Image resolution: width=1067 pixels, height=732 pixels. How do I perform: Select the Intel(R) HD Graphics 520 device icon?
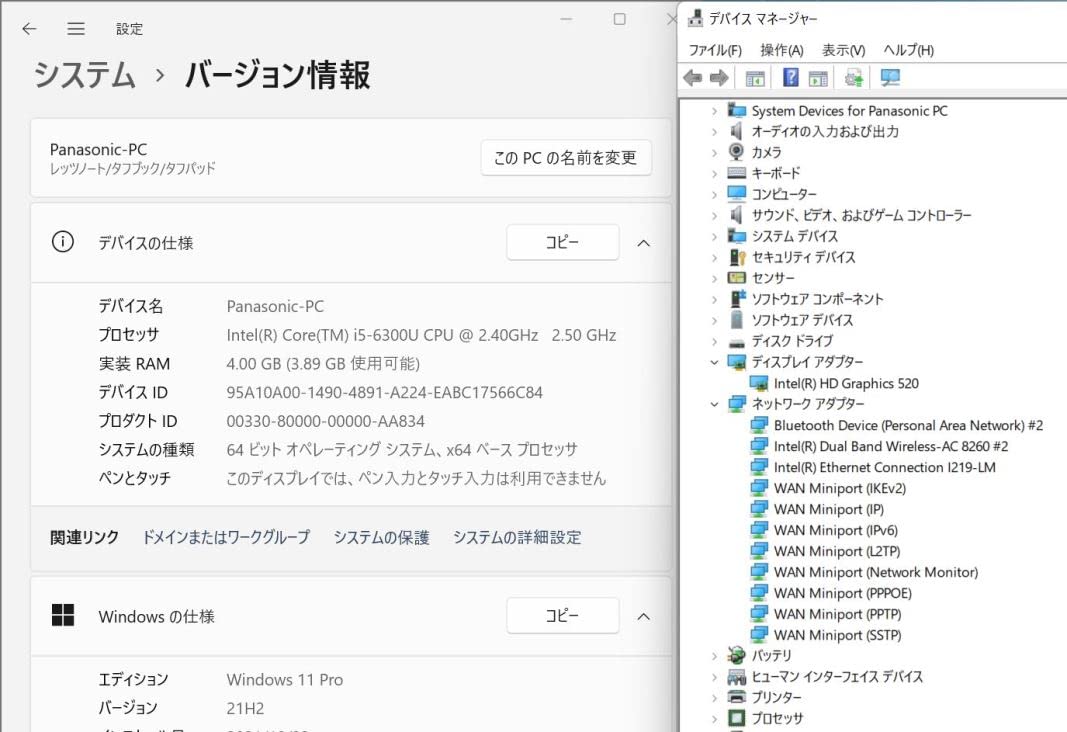pos(759,384)
